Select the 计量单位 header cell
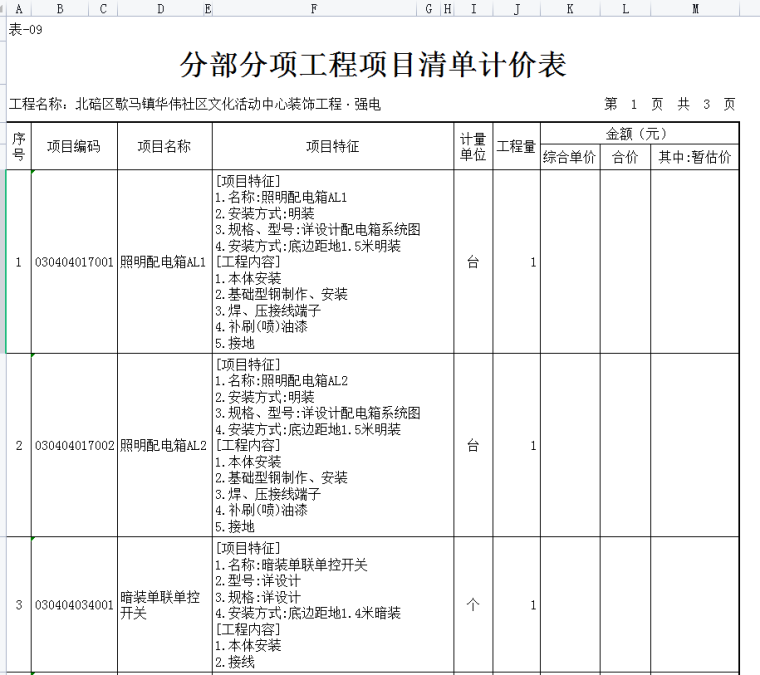 tap(473, 146)
